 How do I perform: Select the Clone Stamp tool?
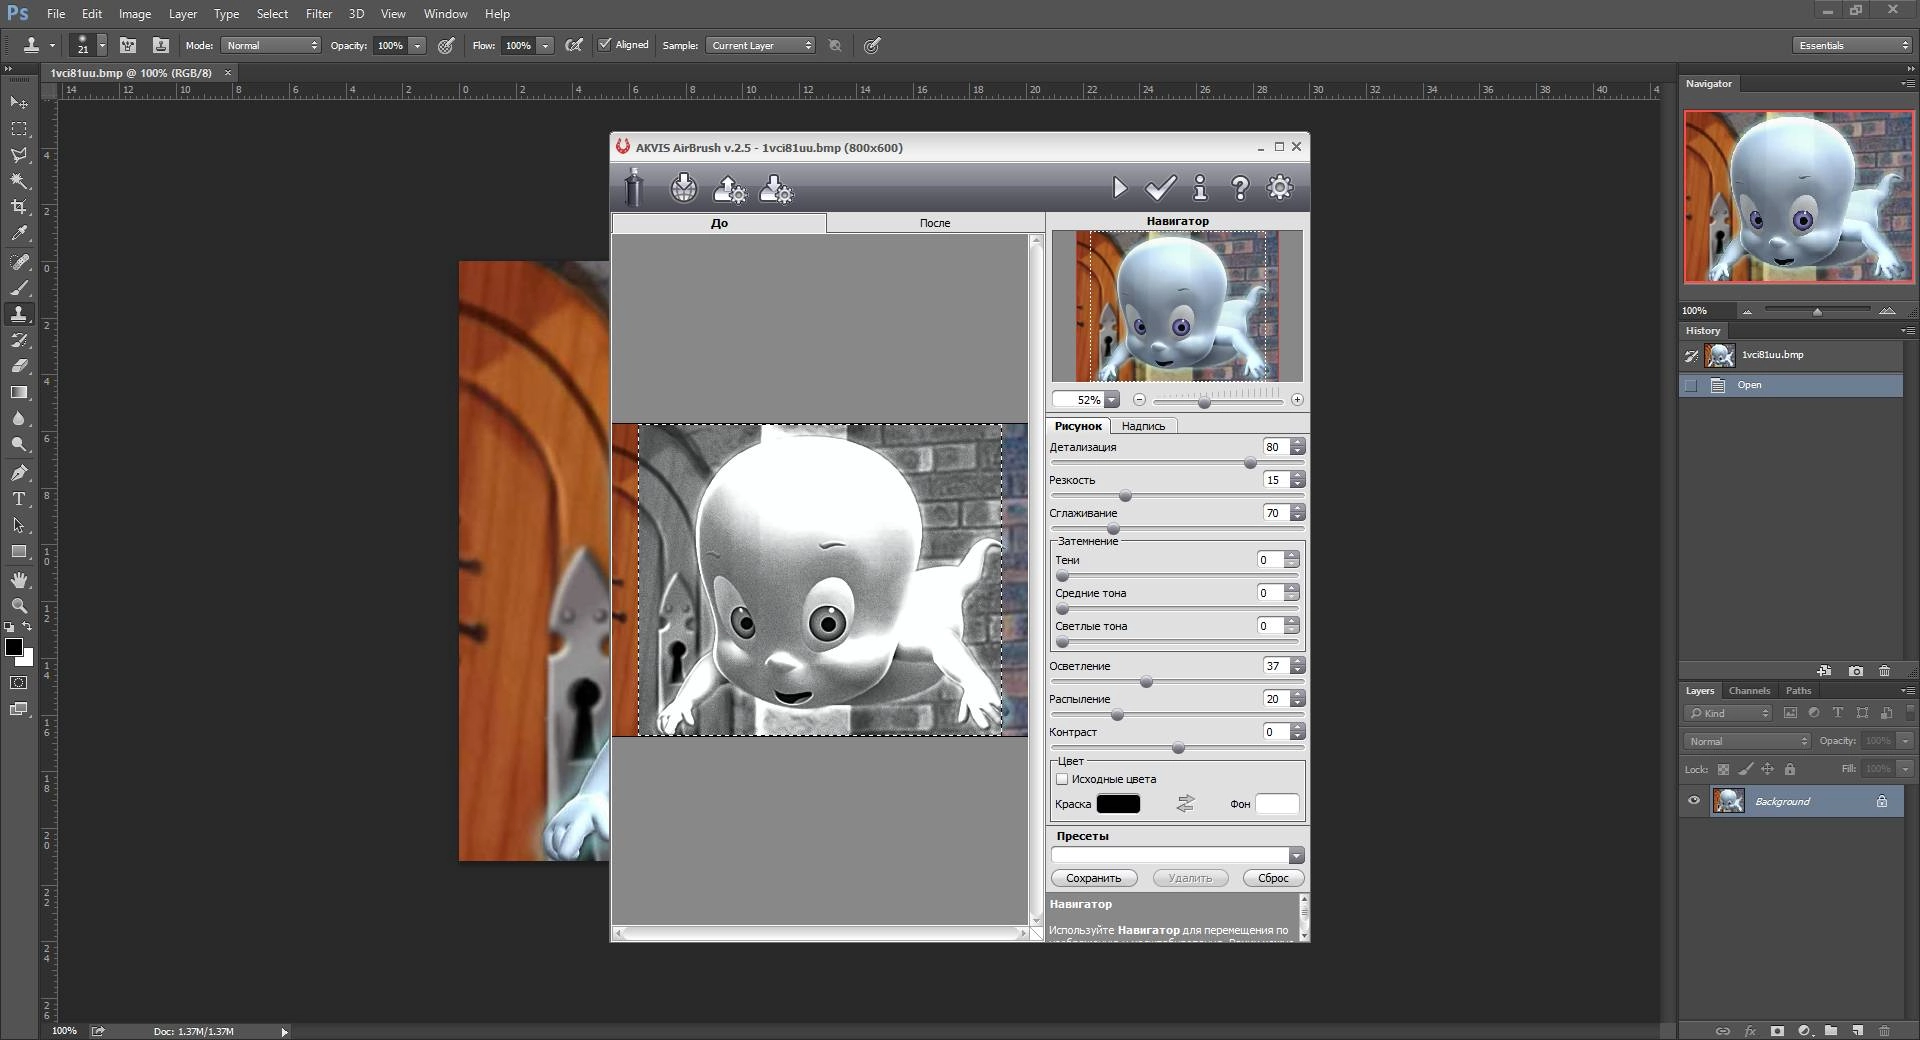pos(19,314)
